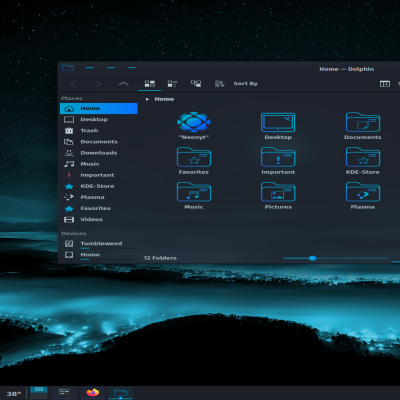The width and height of the screenshot is (400, 400).
Task: Switch to Details view mode
Action: click(x=196, y=84)
